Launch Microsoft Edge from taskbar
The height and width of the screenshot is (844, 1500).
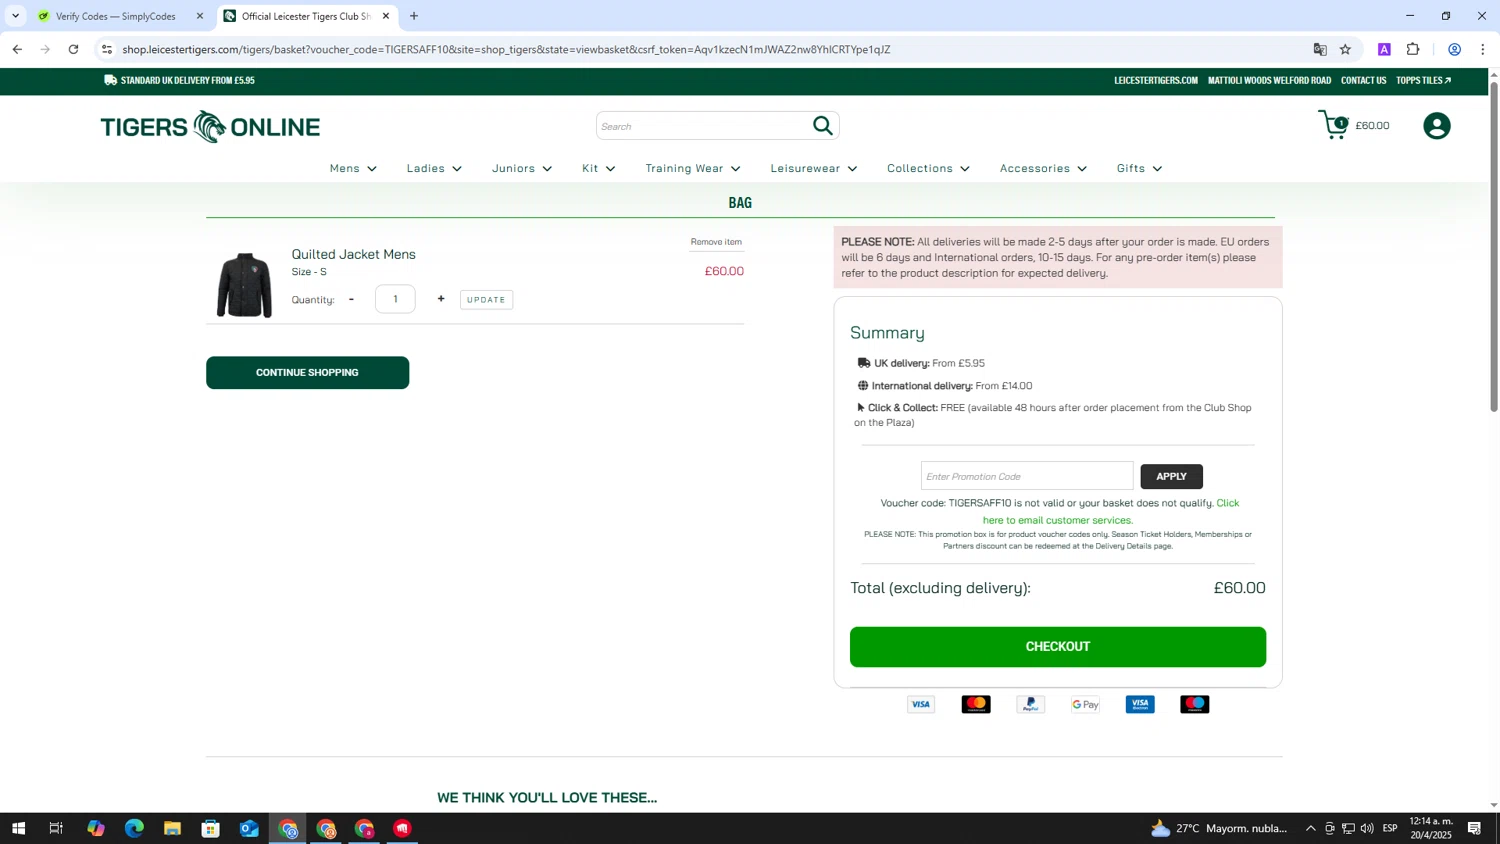pos(134,828)
